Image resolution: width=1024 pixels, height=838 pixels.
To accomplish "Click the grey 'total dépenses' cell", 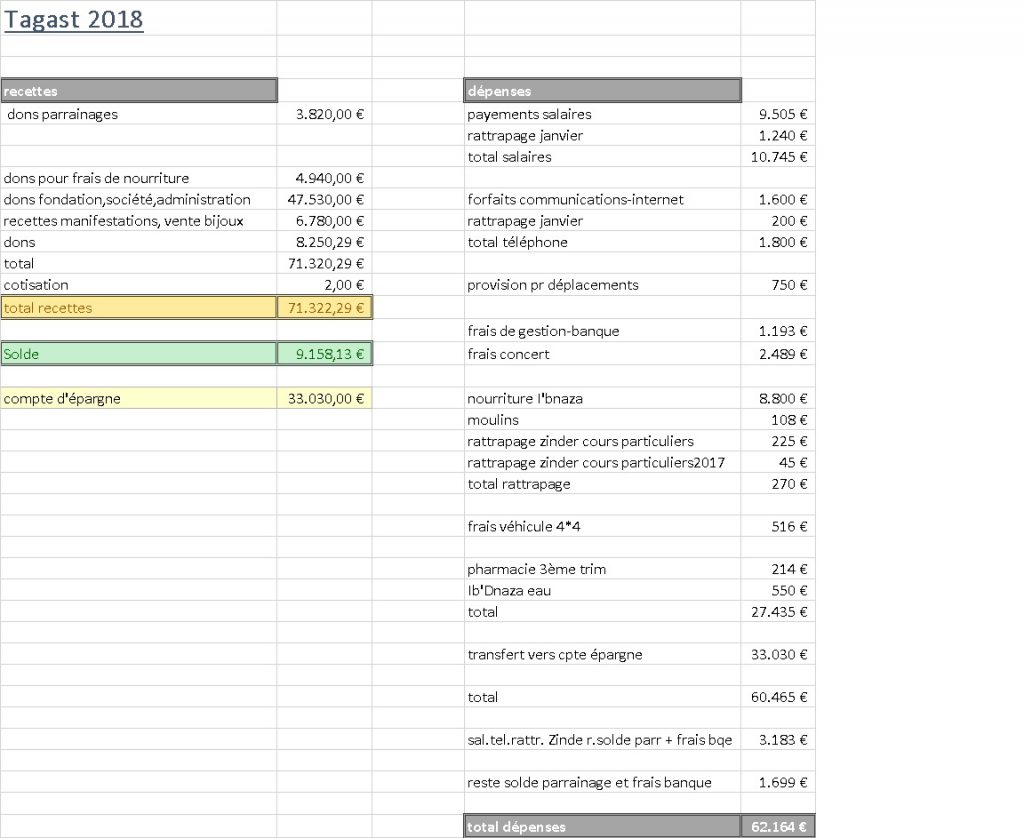I will pyautogui.click(x=603, y=826).
